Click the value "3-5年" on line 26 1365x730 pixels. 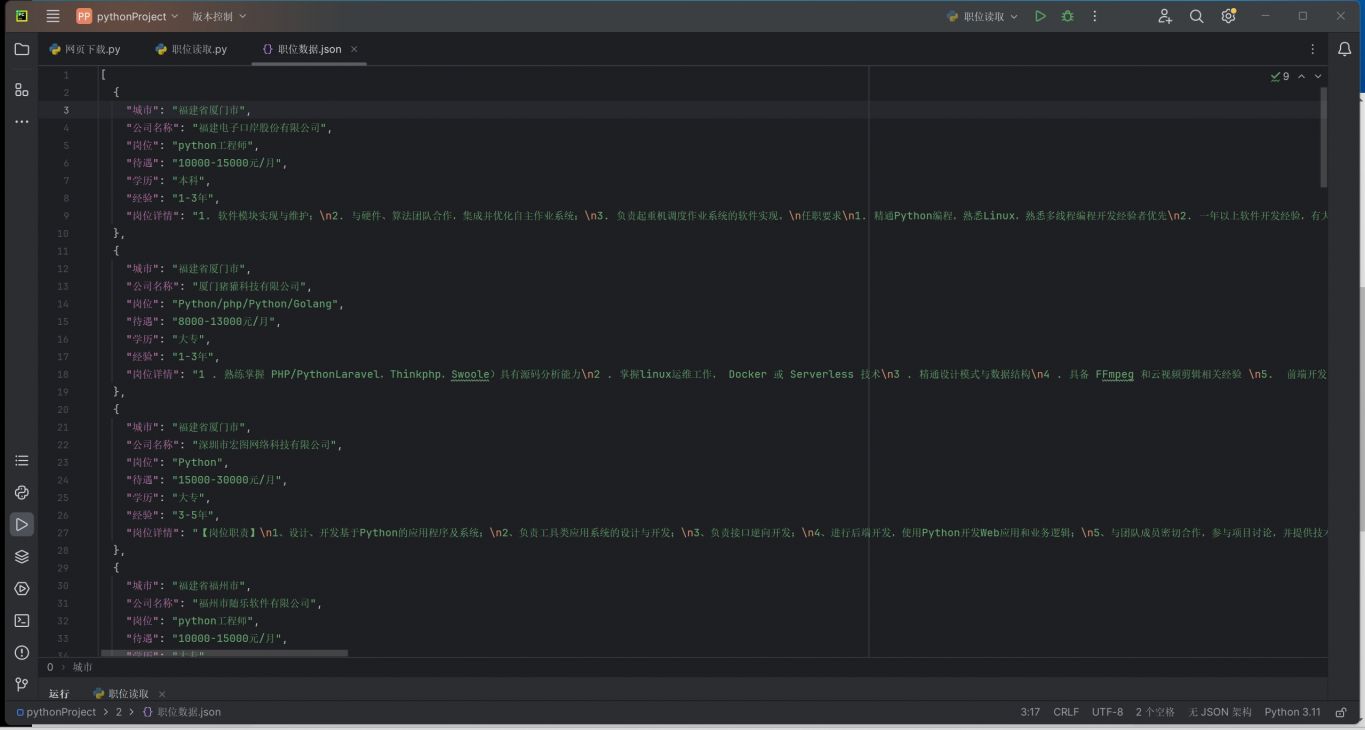click(x=194, y=515)
